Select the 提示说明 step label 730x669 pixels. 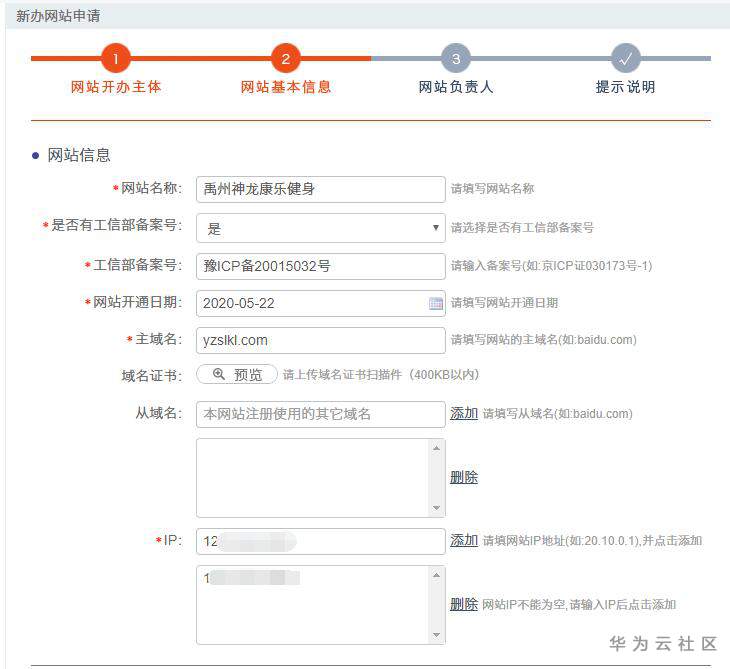pyautogui.click(x=626, y=87)
